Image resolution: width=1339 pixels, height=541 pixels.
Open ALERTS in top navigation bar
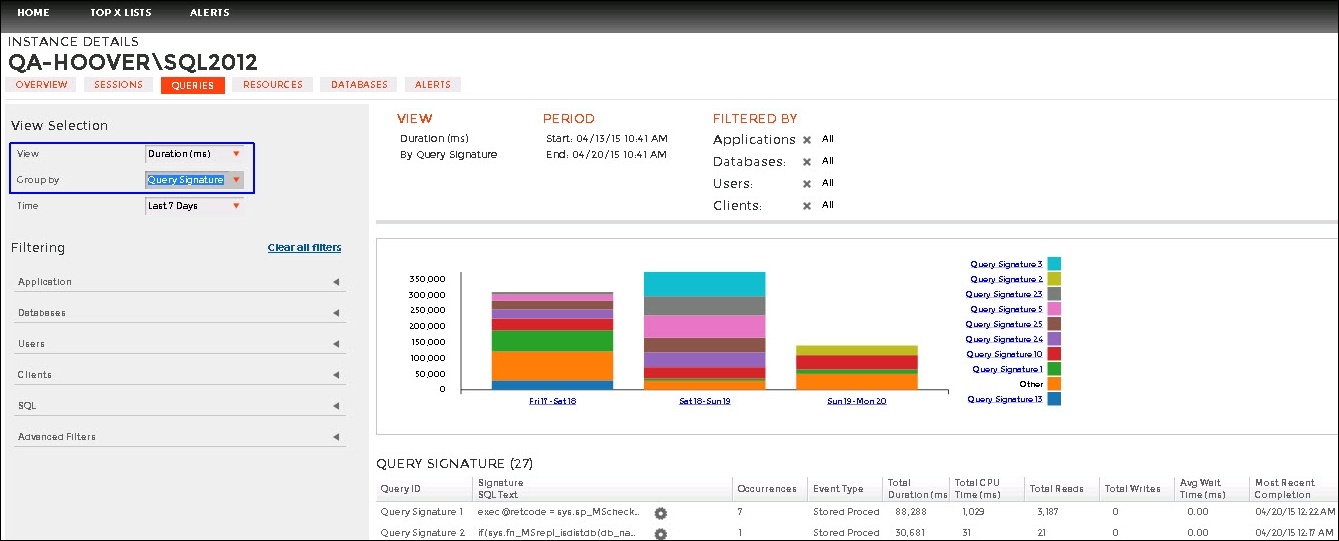coord(210,13)
